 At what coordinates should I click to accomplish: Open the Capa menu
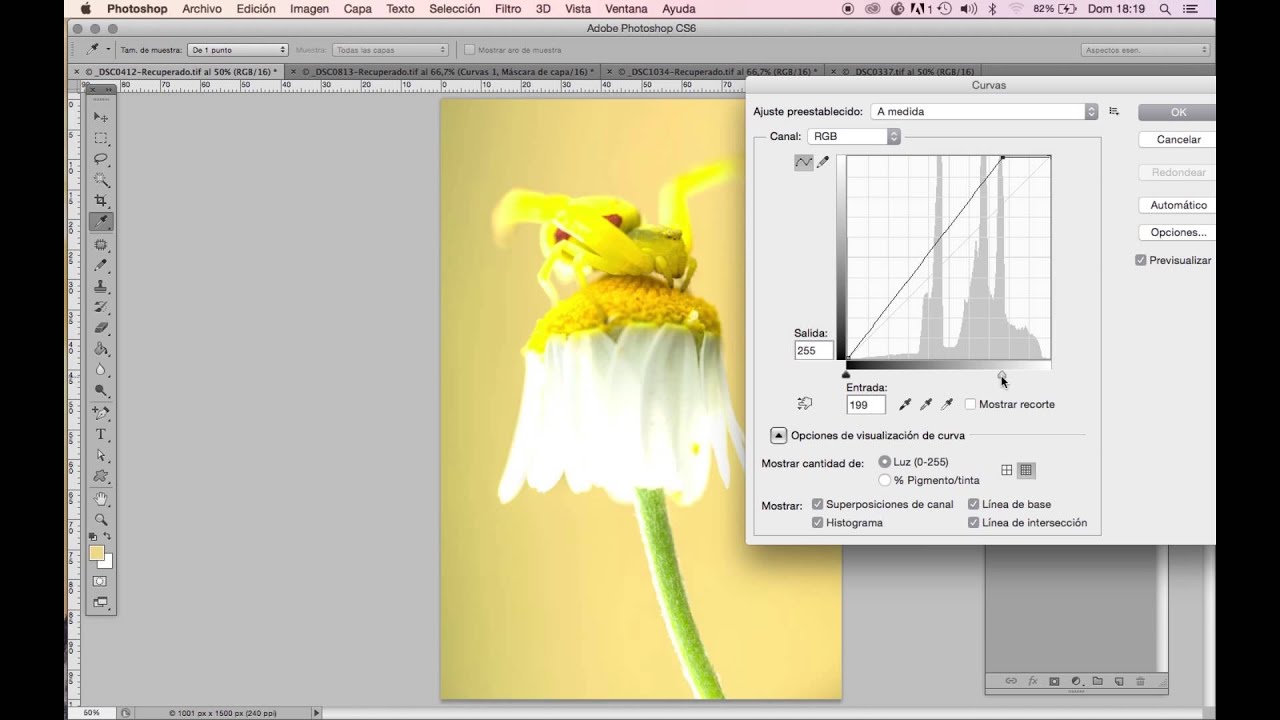(358, 9)
